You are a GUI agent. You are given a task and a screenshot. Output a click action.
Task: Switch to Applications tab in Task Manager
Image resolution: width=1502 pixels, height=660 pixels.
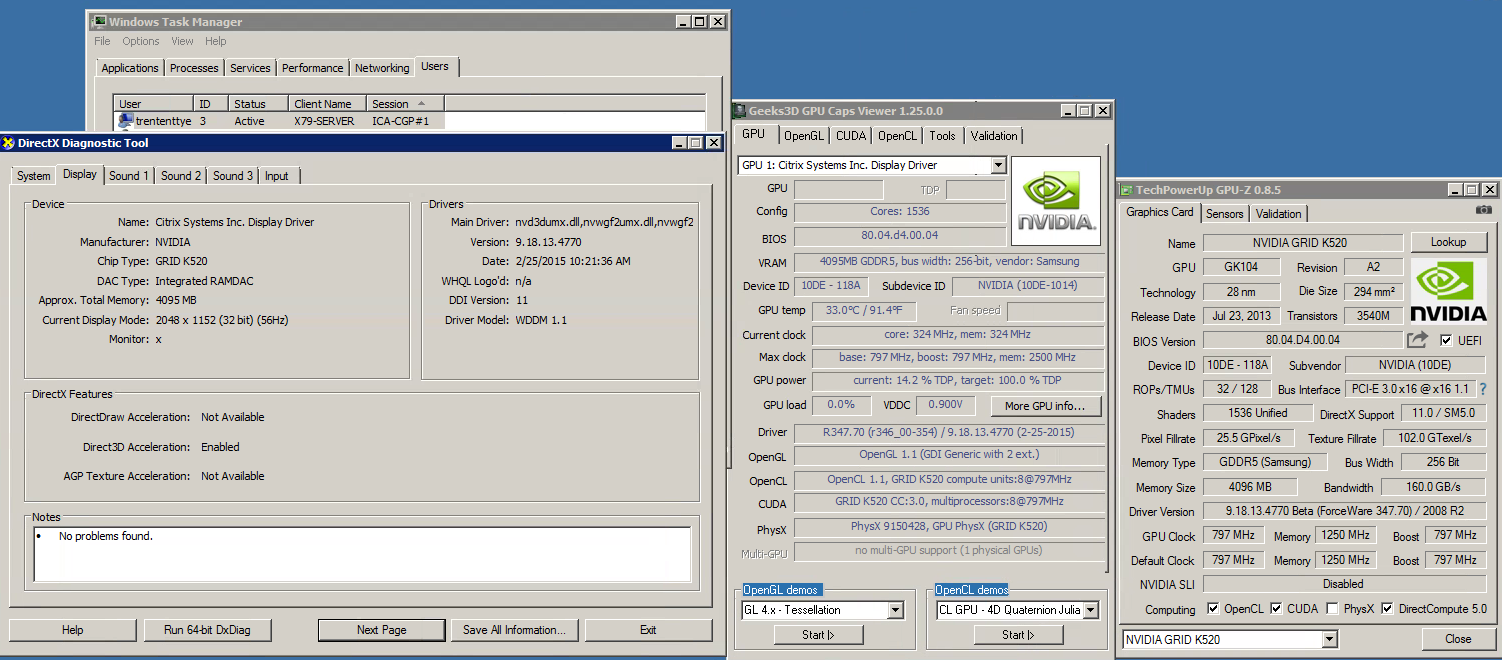[x=130, y=68]
